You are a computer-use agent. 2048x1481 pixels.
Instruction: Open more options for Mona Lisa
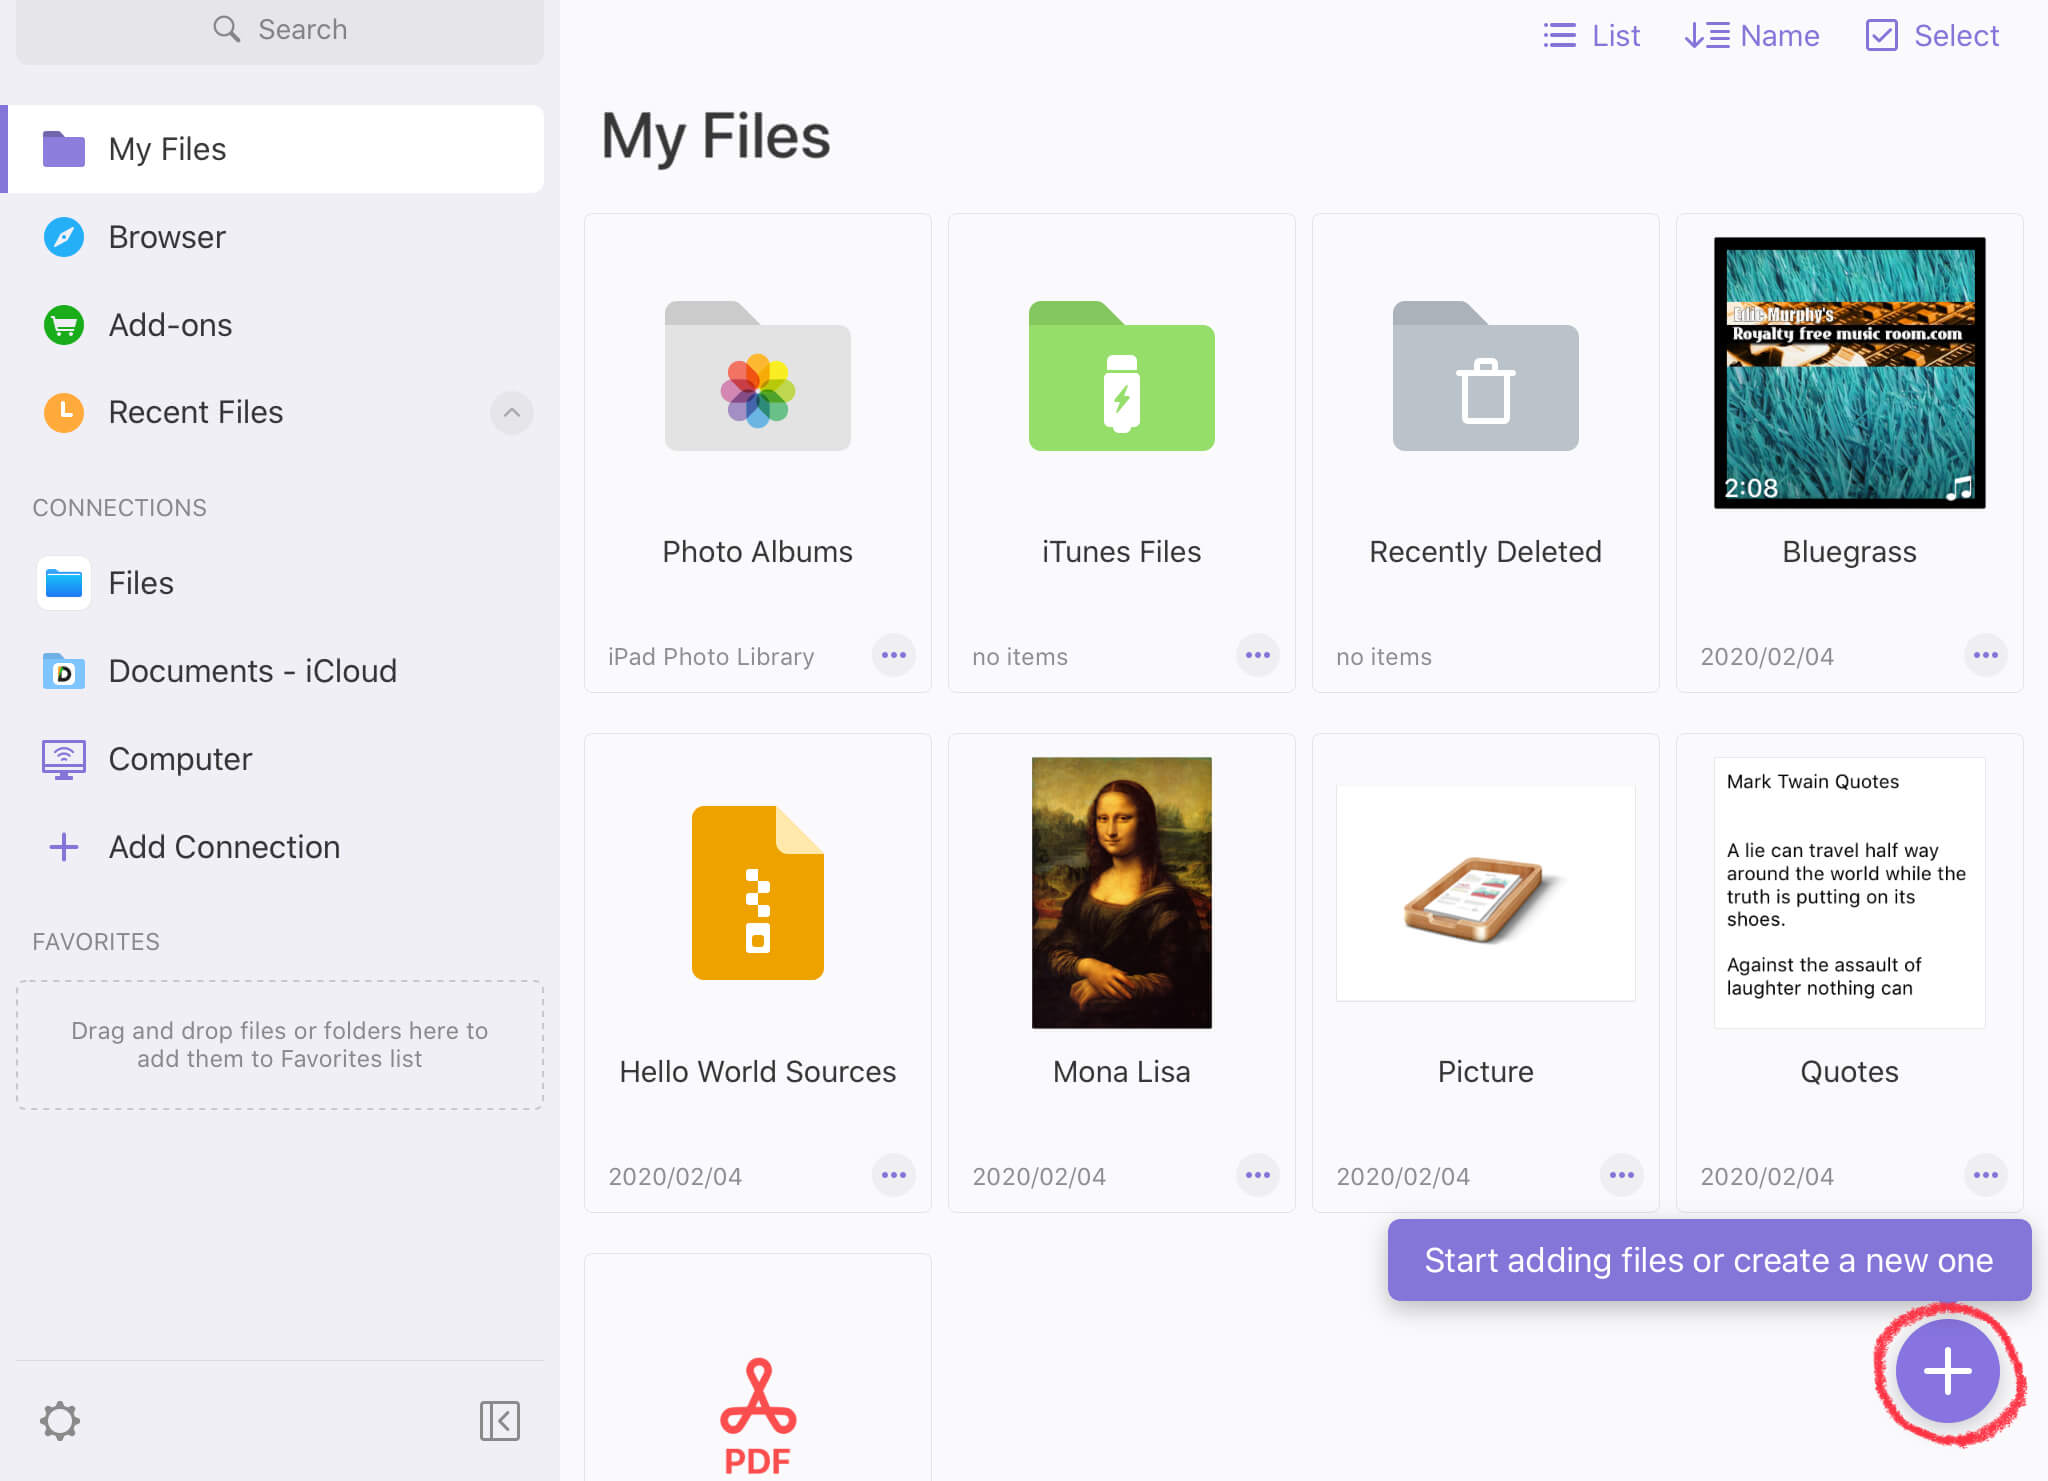click(x=1257, y=1176)
